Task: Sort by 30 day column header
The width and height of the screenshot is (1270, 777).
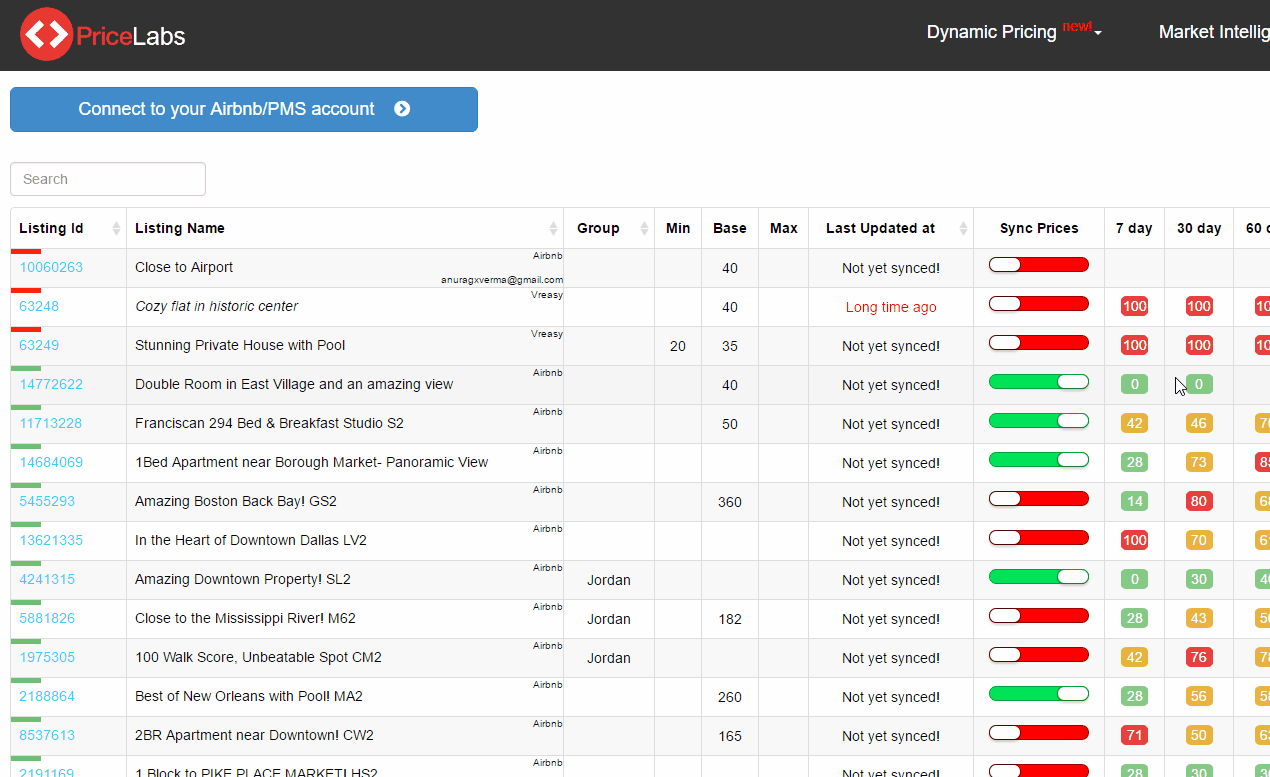Action: pyautogui.click(x=1199, y=228)
